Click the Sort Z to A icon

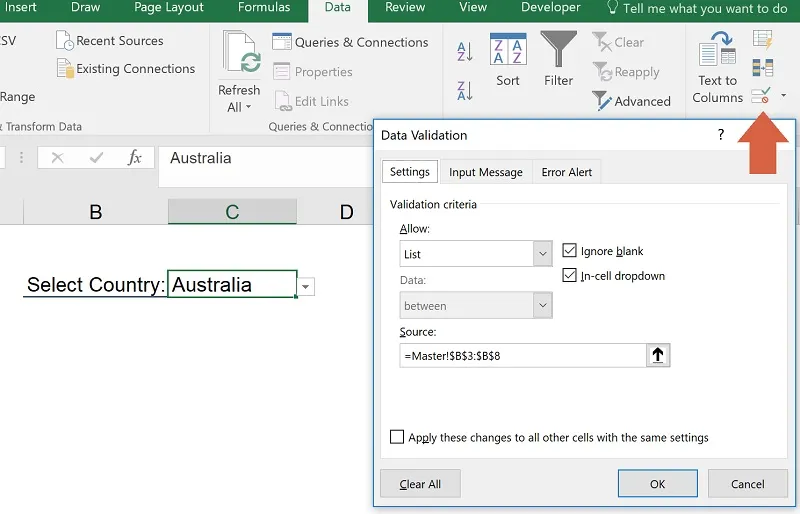coord(465,91)
